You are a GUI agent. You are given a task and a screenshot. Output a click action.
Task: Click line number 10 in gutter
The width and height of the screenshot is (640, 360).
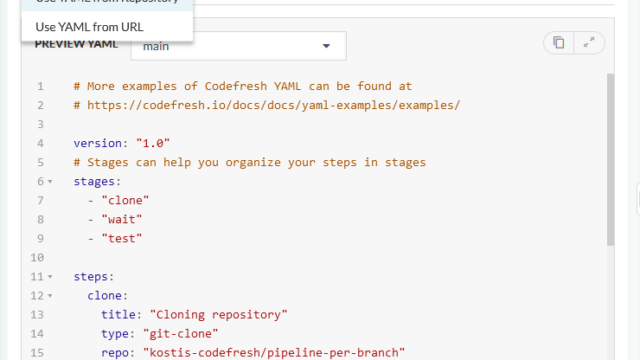[x=37, y=258]
